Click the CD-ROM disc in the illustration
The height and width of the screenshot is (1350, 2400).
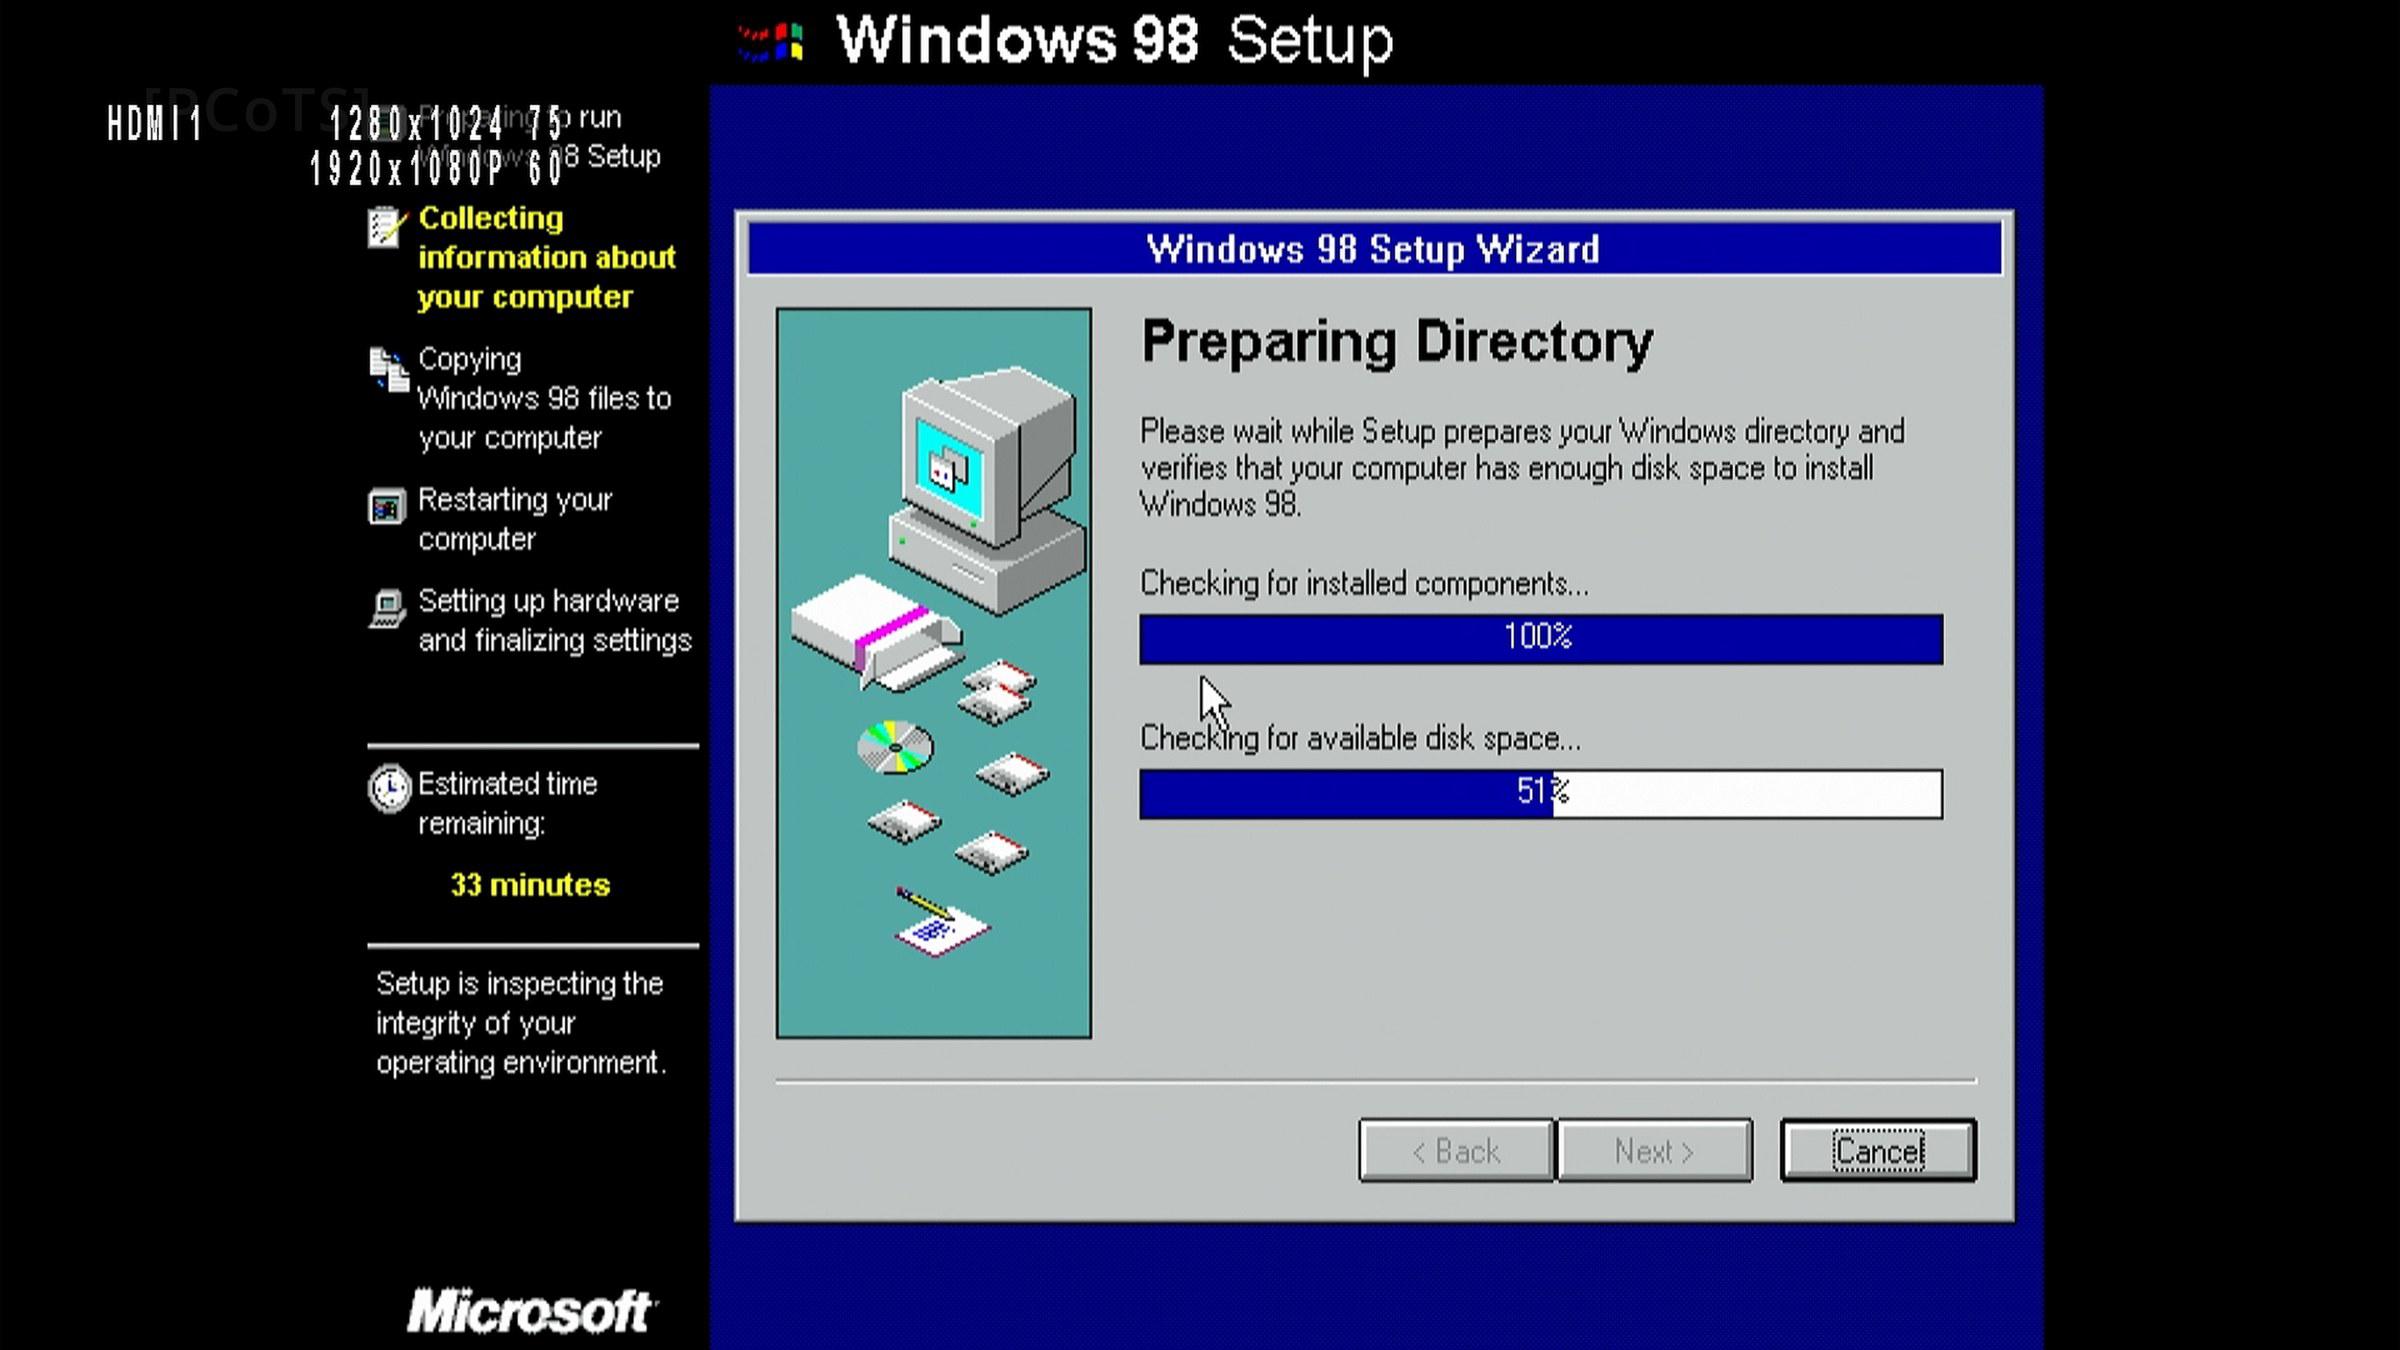895,746
